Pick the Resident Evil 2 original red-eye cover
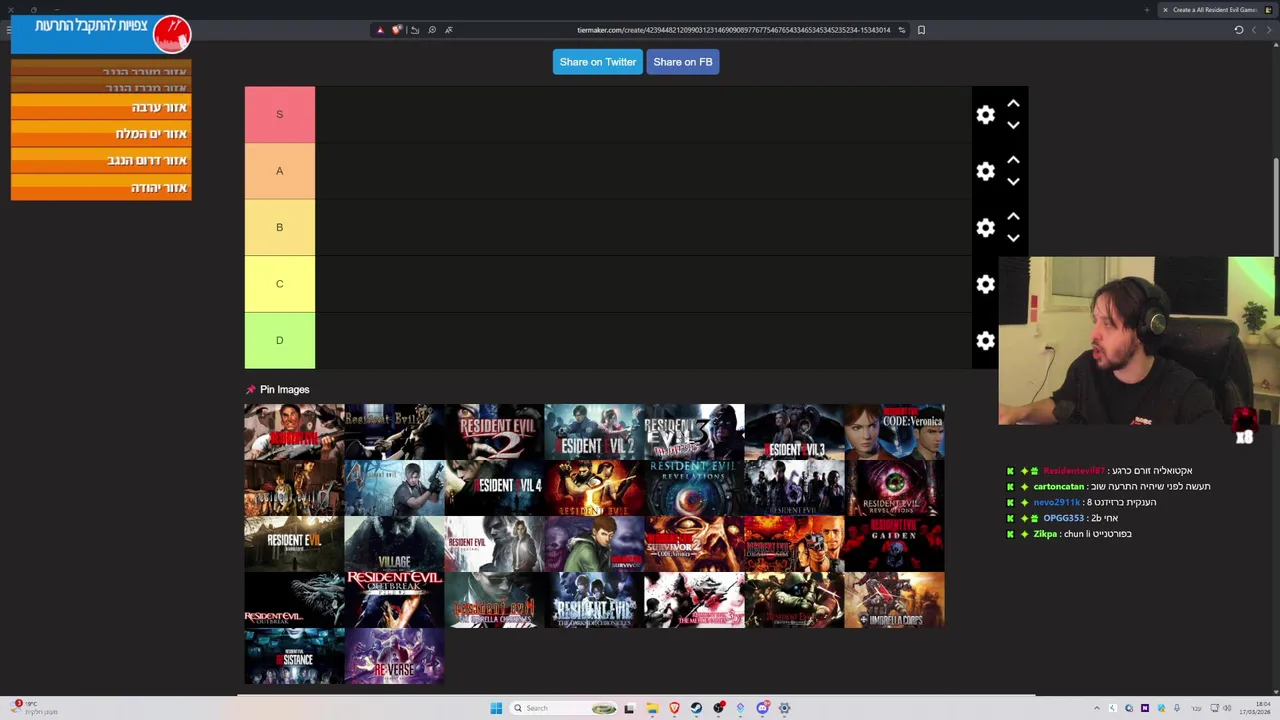The width and height of the screenshot is (1280, 720). (x=494, y=432)
